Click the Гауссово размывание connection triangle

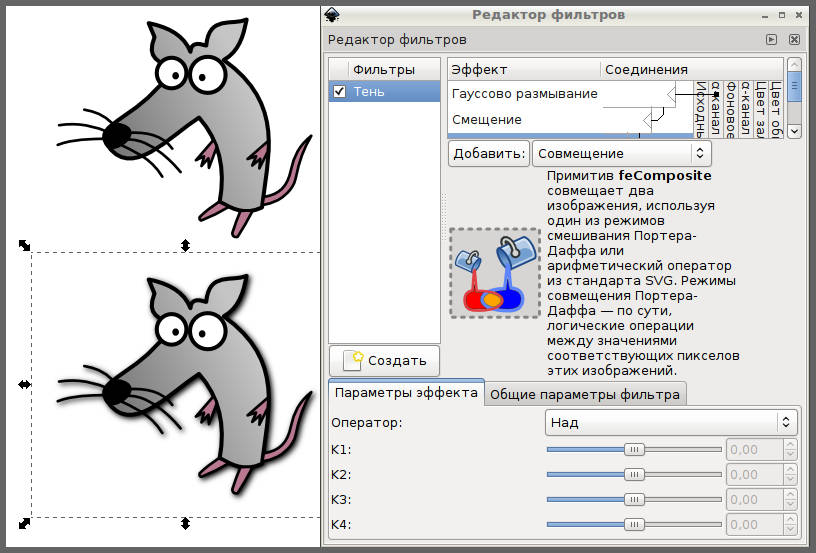coord(671,95)
